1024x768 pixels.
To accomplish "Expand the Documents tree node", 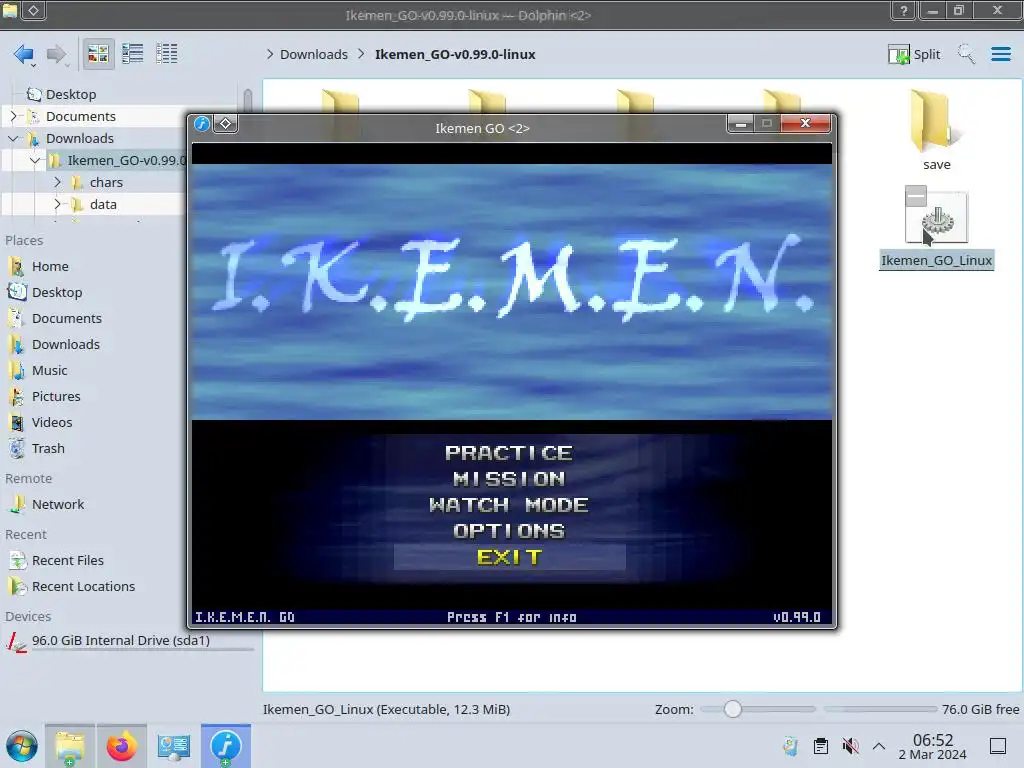I will 13,116.
